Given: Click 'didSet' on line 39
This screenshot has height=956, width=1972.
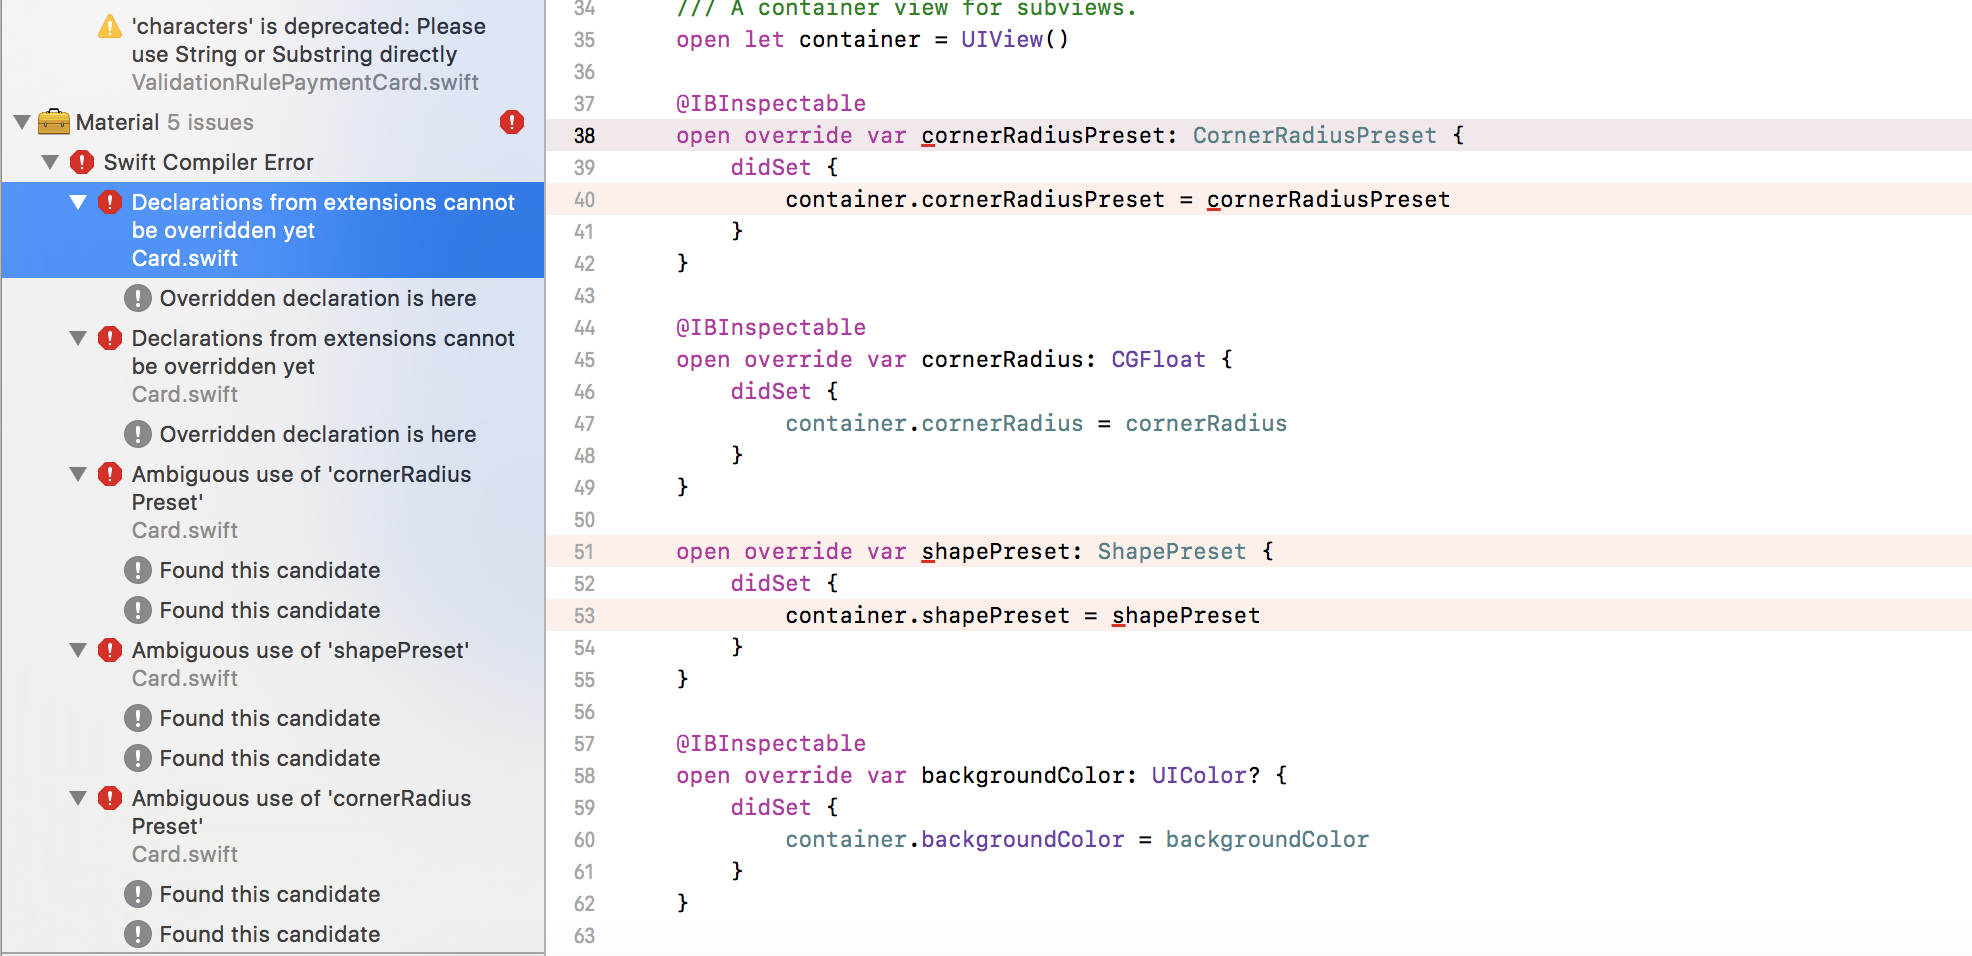Looking at the screenshot, I should (770, 168).
